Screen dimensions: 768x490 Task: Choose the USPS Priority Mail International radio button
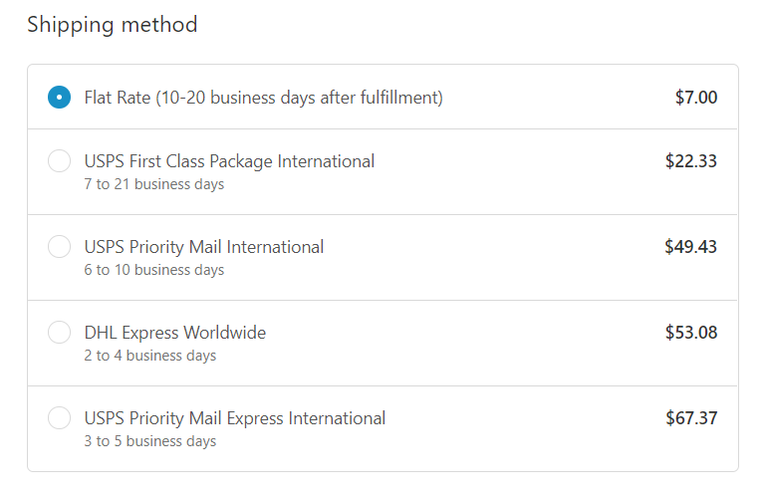pyautogui.click(x=59, y=247)
